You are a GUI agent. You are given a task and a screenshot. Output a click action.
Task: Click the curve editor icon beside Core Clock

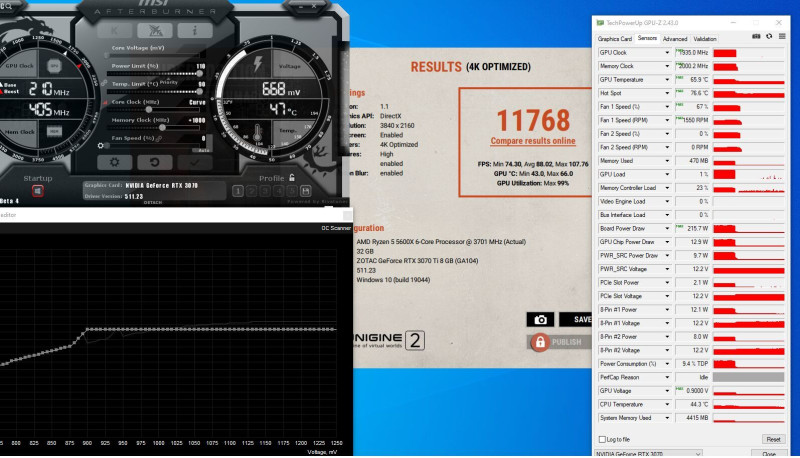(105, 102)
